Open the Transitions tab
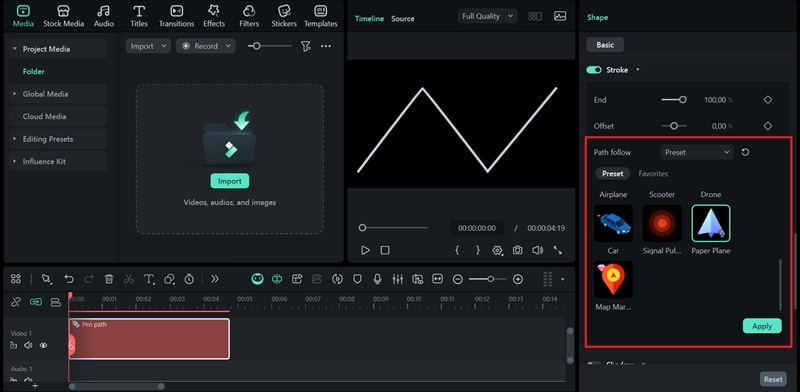The image size is (800, 392). pos(177,16)
